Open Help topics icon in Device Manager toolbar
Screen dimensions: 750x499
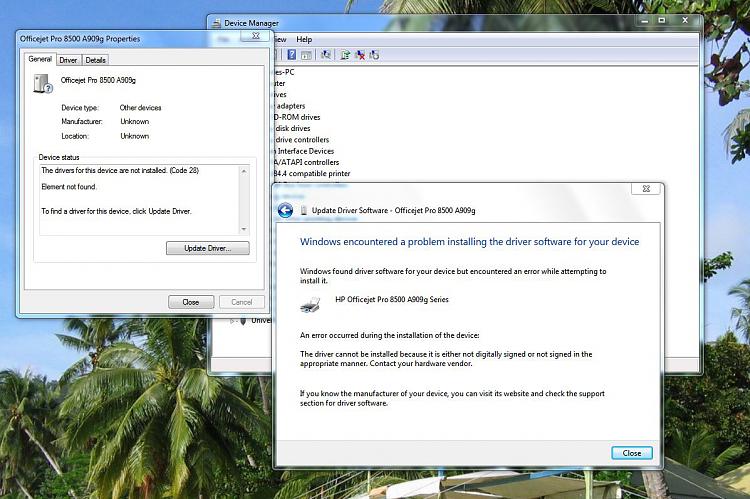291,55
